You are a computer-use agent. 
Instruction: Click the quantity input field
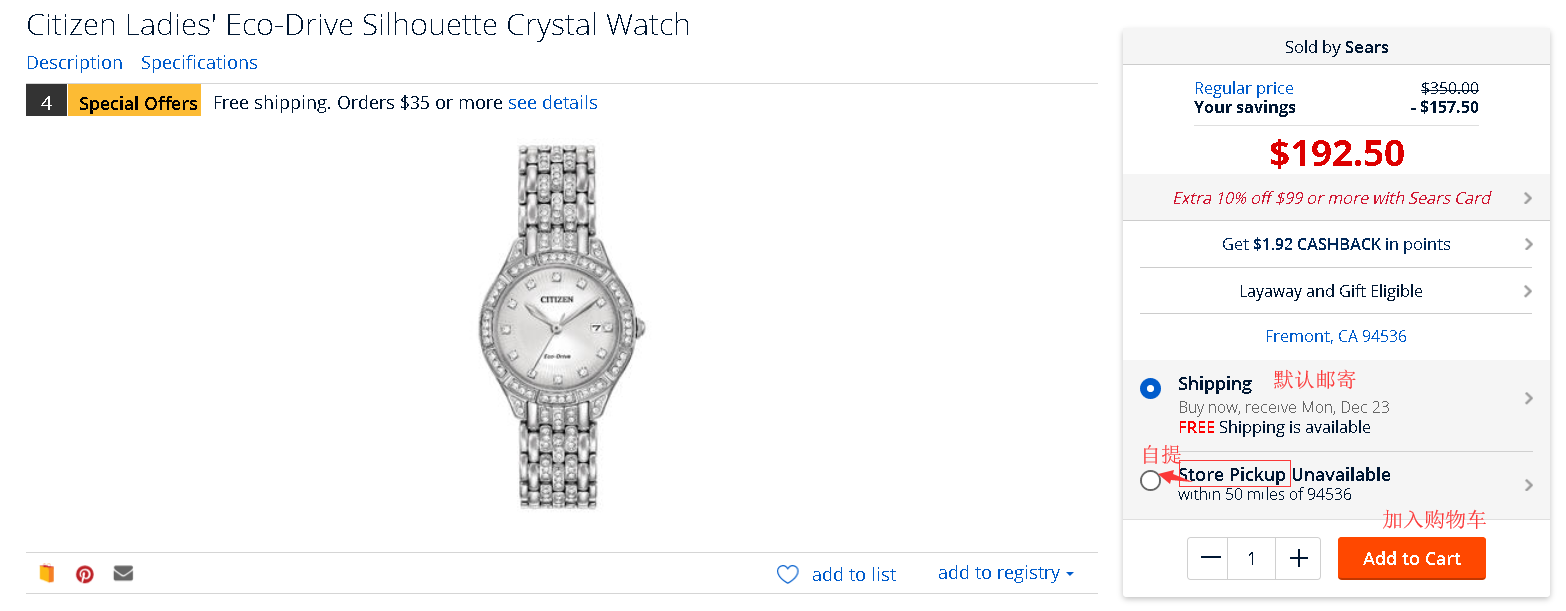(1252, 559)
